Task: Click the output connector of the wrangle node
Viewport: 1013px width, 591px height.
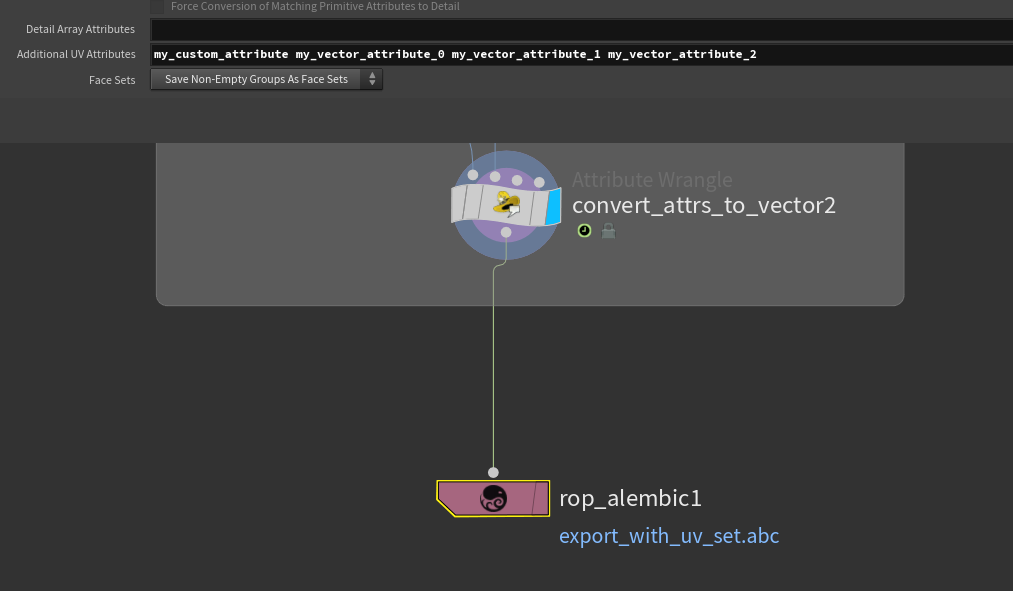Action: 506,232
